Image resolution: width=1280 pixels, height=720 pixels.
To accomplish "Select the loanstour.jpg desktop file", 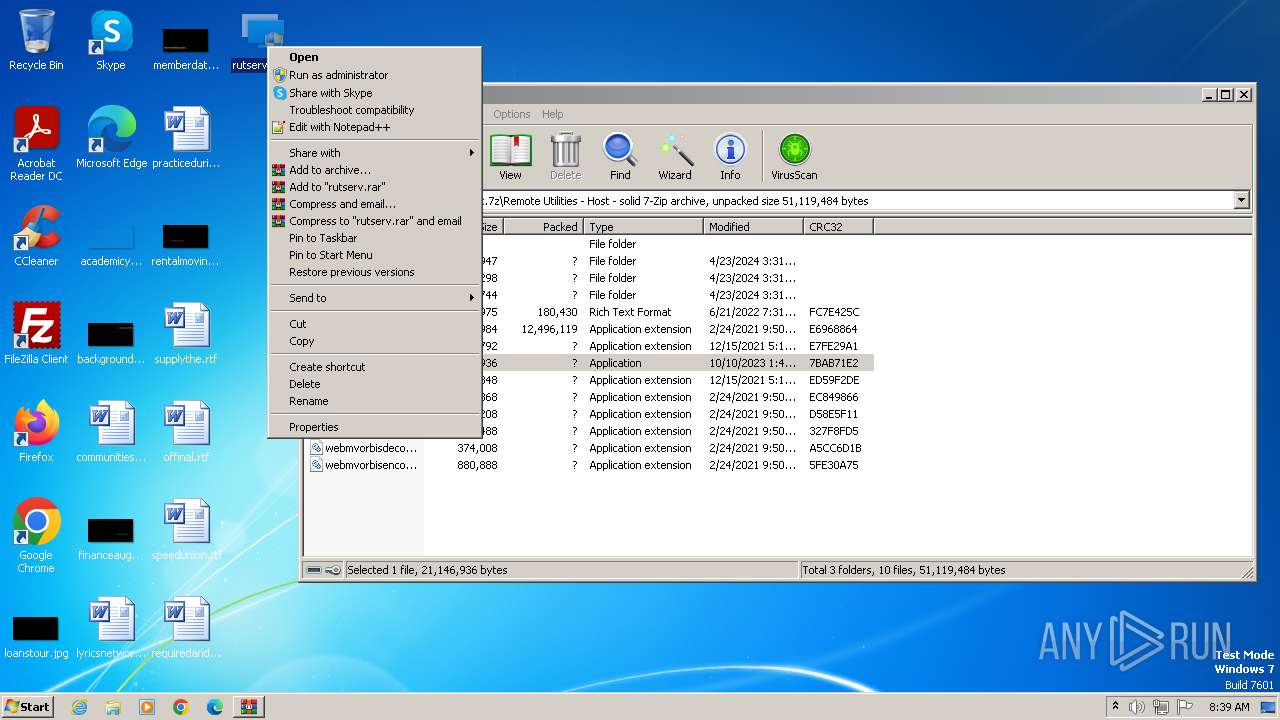I will 36,634.
